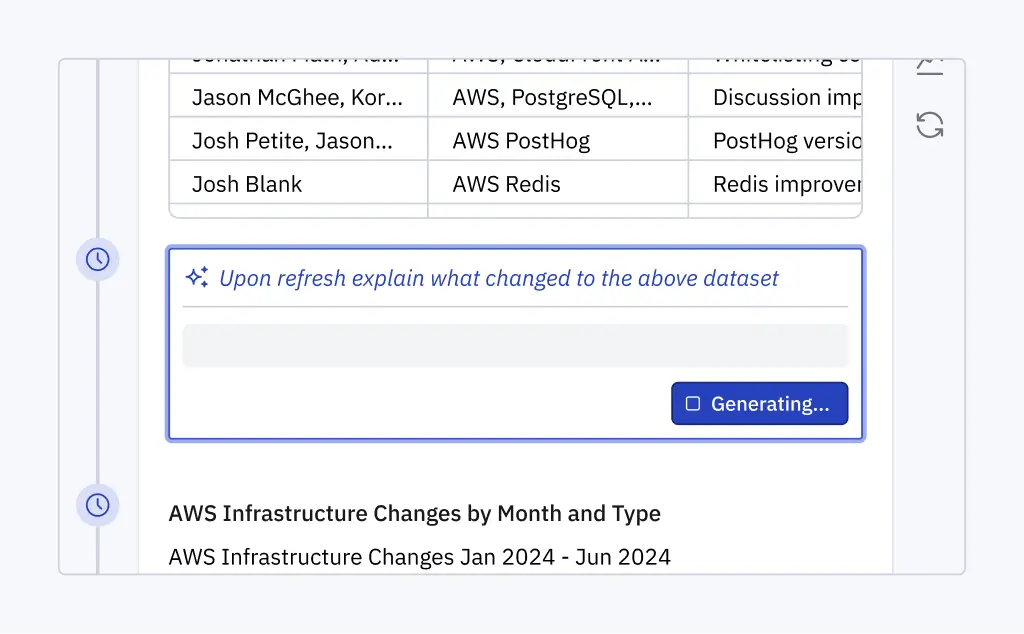Click the 'Upon refresh explain what changed' prompt text
Image resolution: width=1024 pixels, height=634 pixels.
coord(498,279)
